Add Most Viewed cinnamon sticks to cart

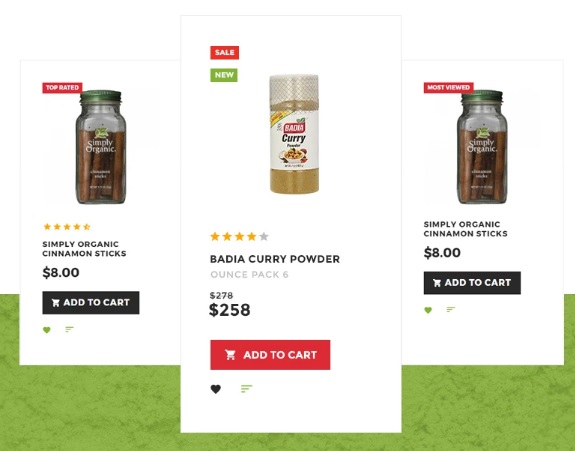(x=472, y=283)
